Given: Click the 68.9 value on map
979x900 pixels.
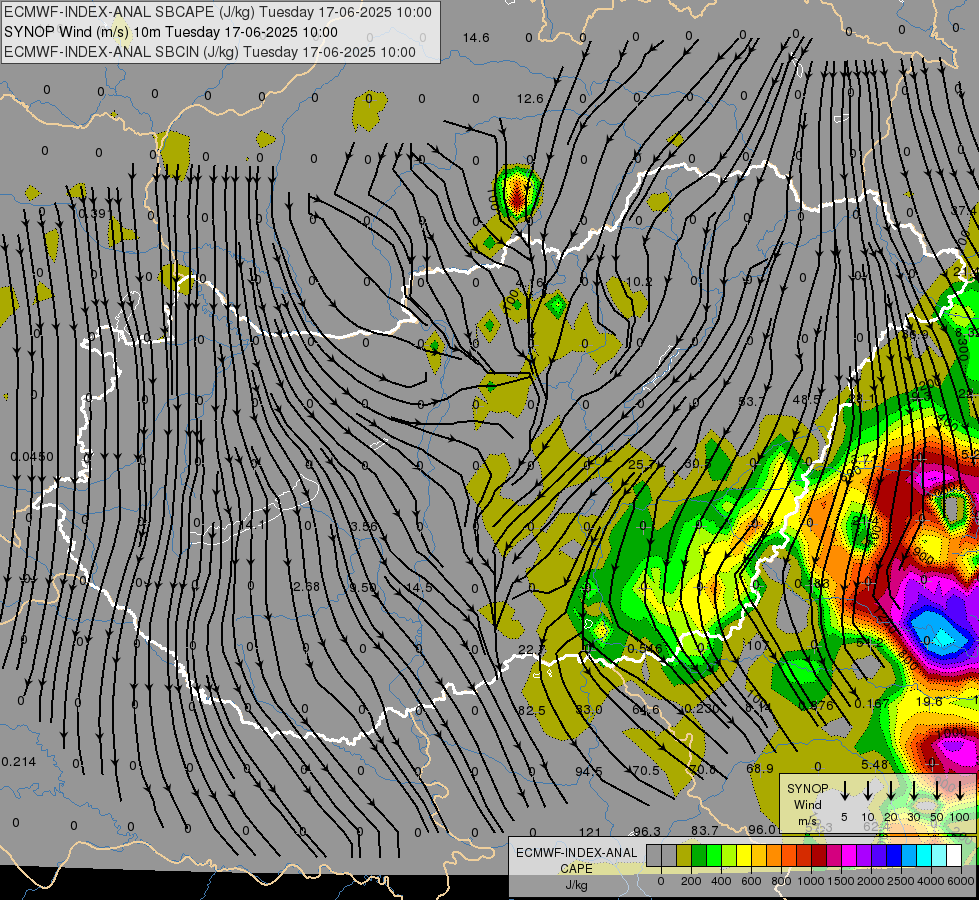Looking at the screenshot, I should point(760,768).
